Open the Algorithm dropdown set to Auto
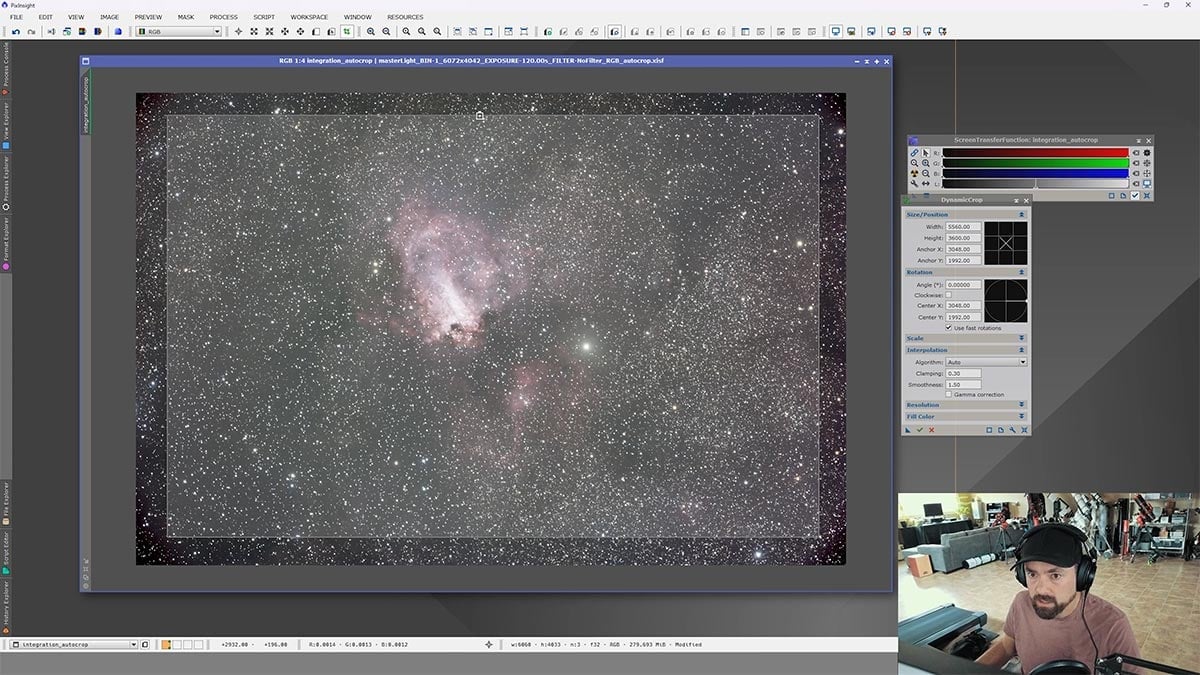This screenshot has width=1200, height=675. pyautogui.click(x=986, y=362)
